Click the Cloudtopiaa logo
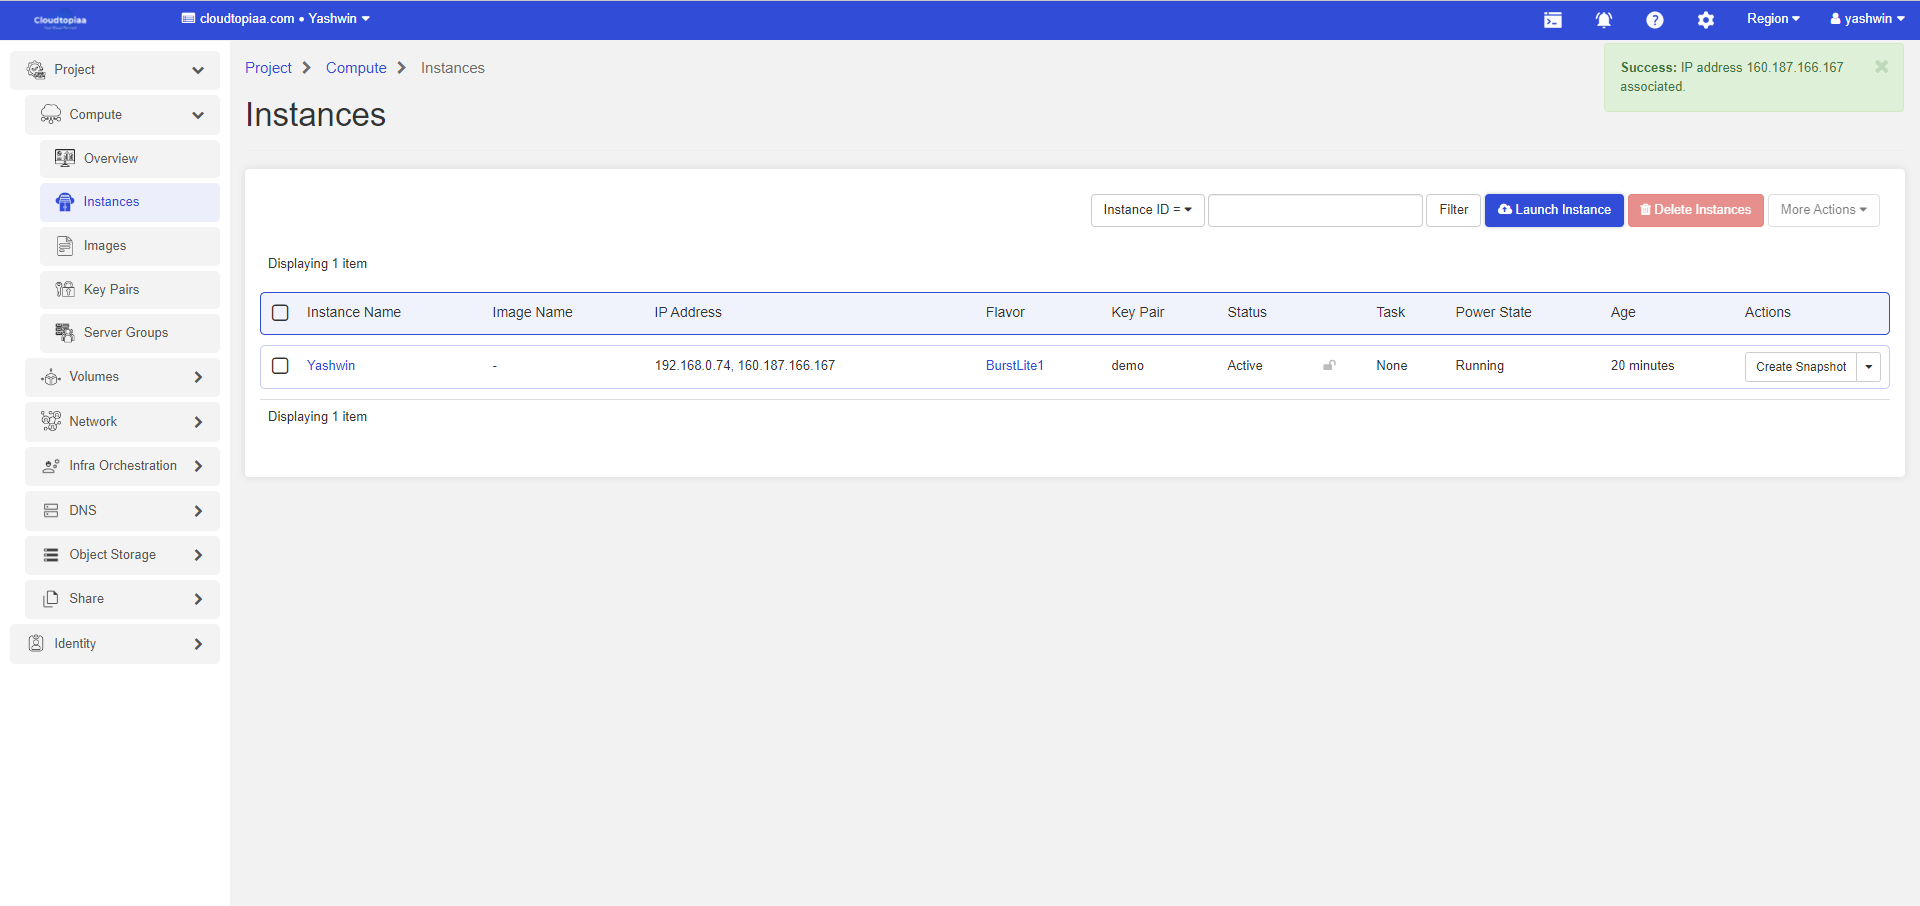Viewport: 1920px width, 906px height. [x=60, y=20]
